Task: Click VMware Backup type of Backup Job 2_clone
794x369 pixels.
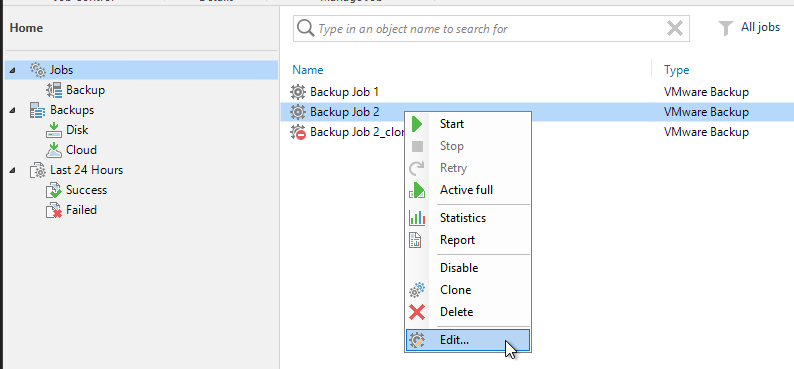Action: [x=706, y=132]
